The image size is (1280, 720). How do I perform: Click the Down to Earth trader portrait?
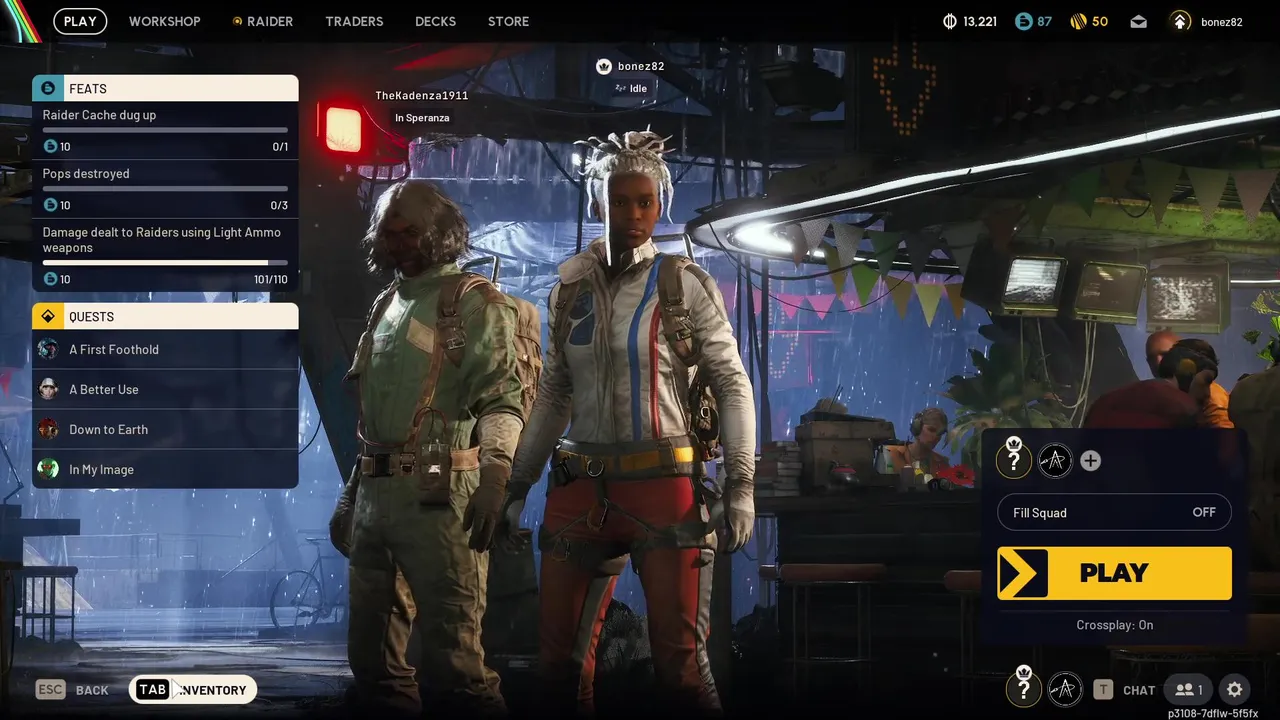tap(48, 429)
